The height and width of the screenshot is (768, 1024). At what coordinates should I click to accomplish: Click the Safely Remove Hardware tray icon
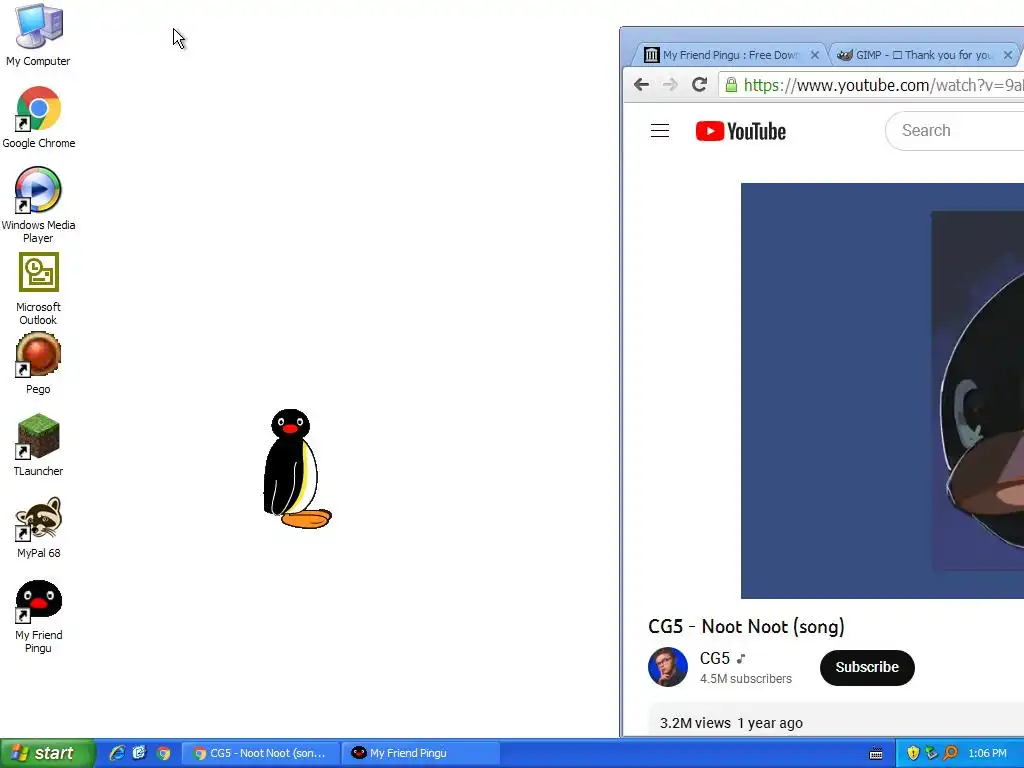931,753
